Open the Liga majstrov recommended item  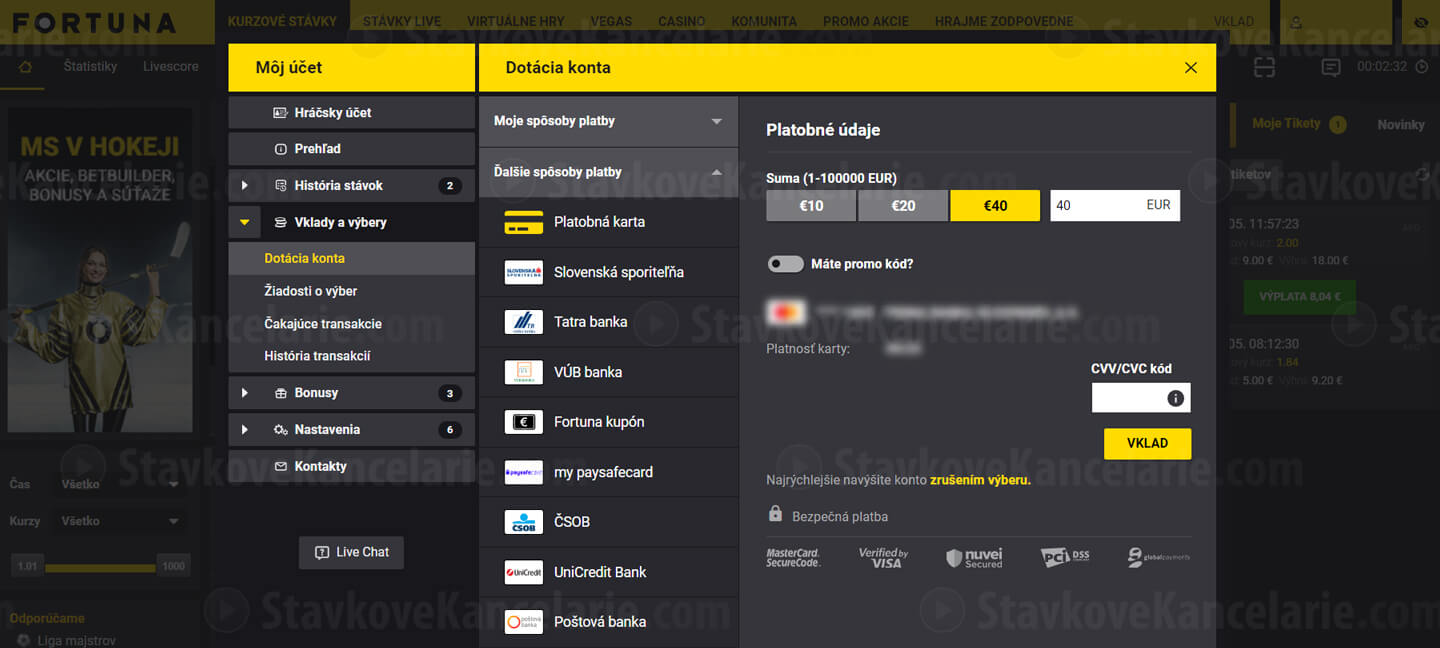76,640
